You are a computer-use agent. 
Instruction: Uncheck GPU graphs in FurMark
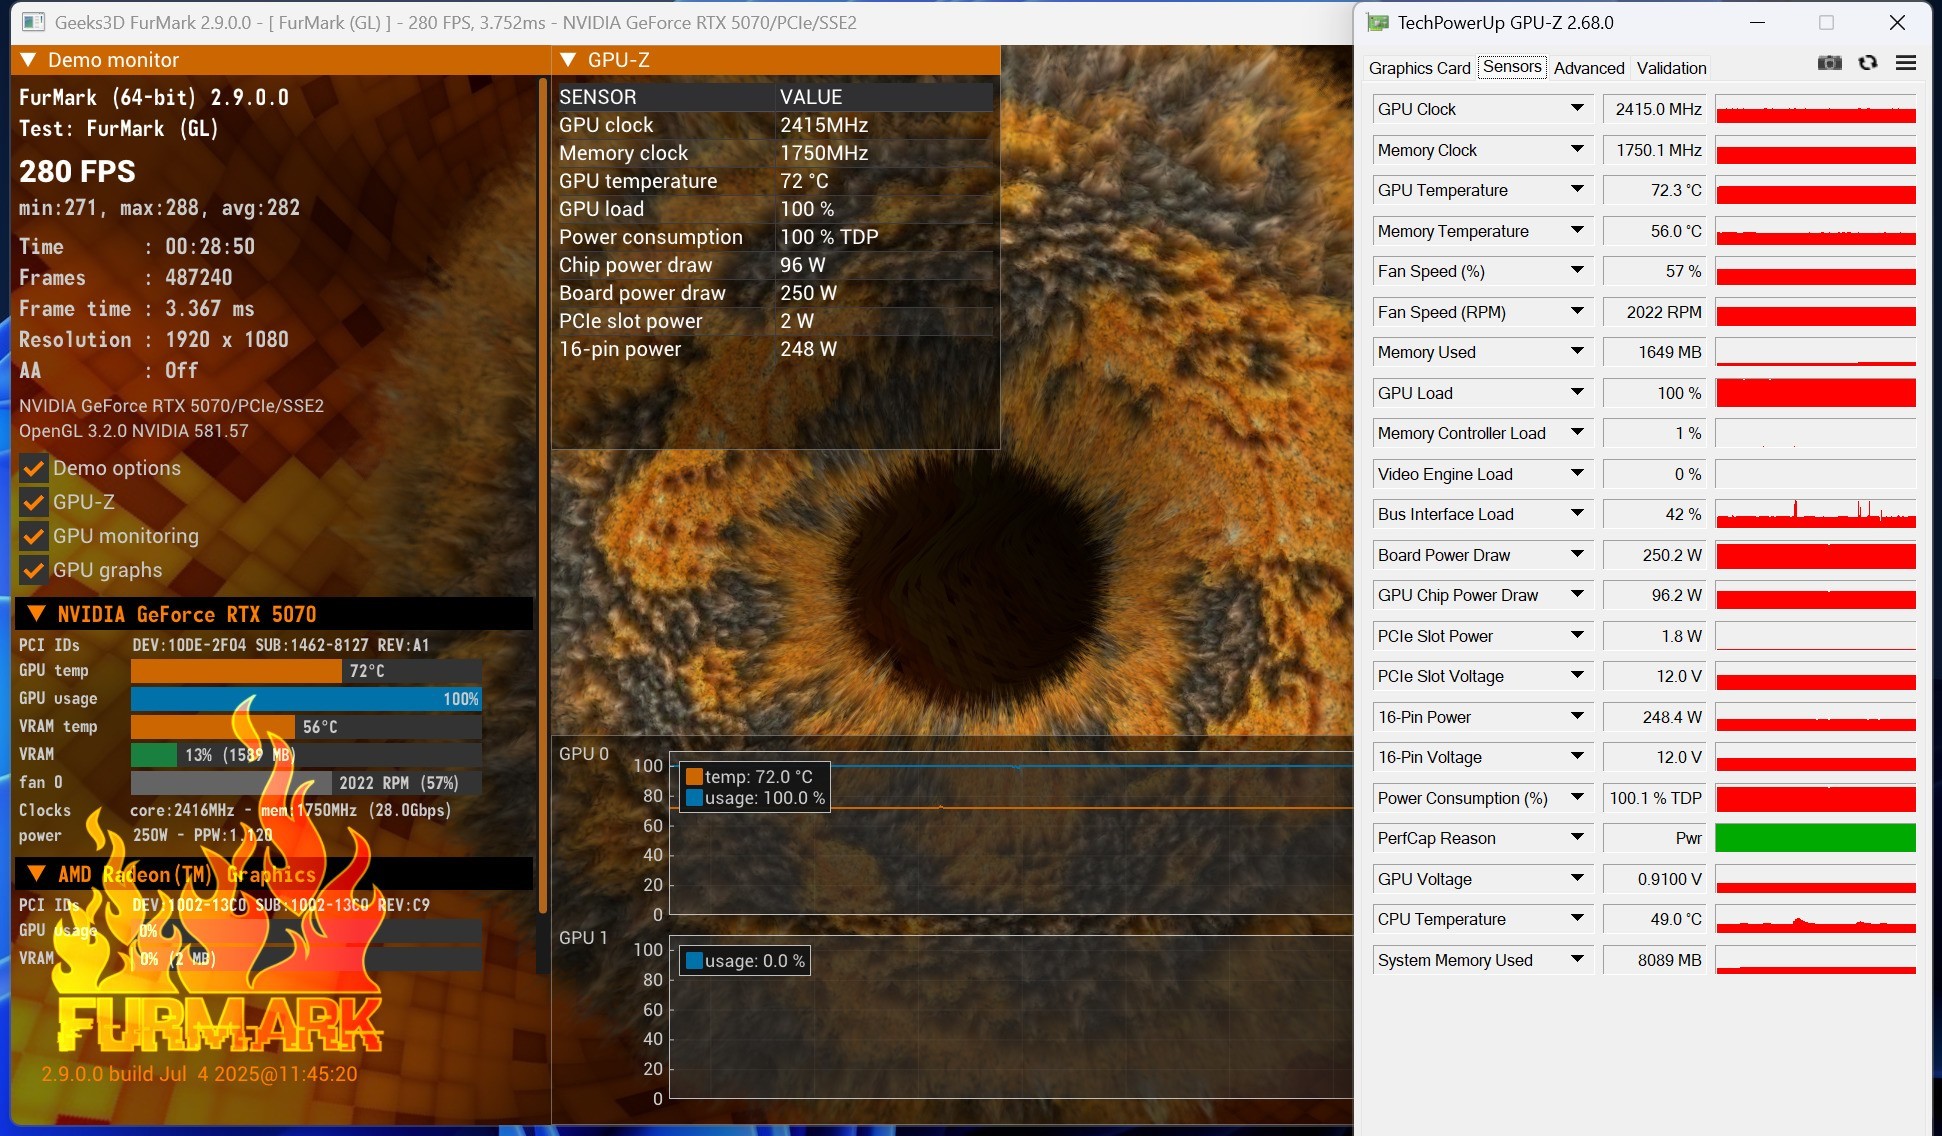click(x=33, y=570)
